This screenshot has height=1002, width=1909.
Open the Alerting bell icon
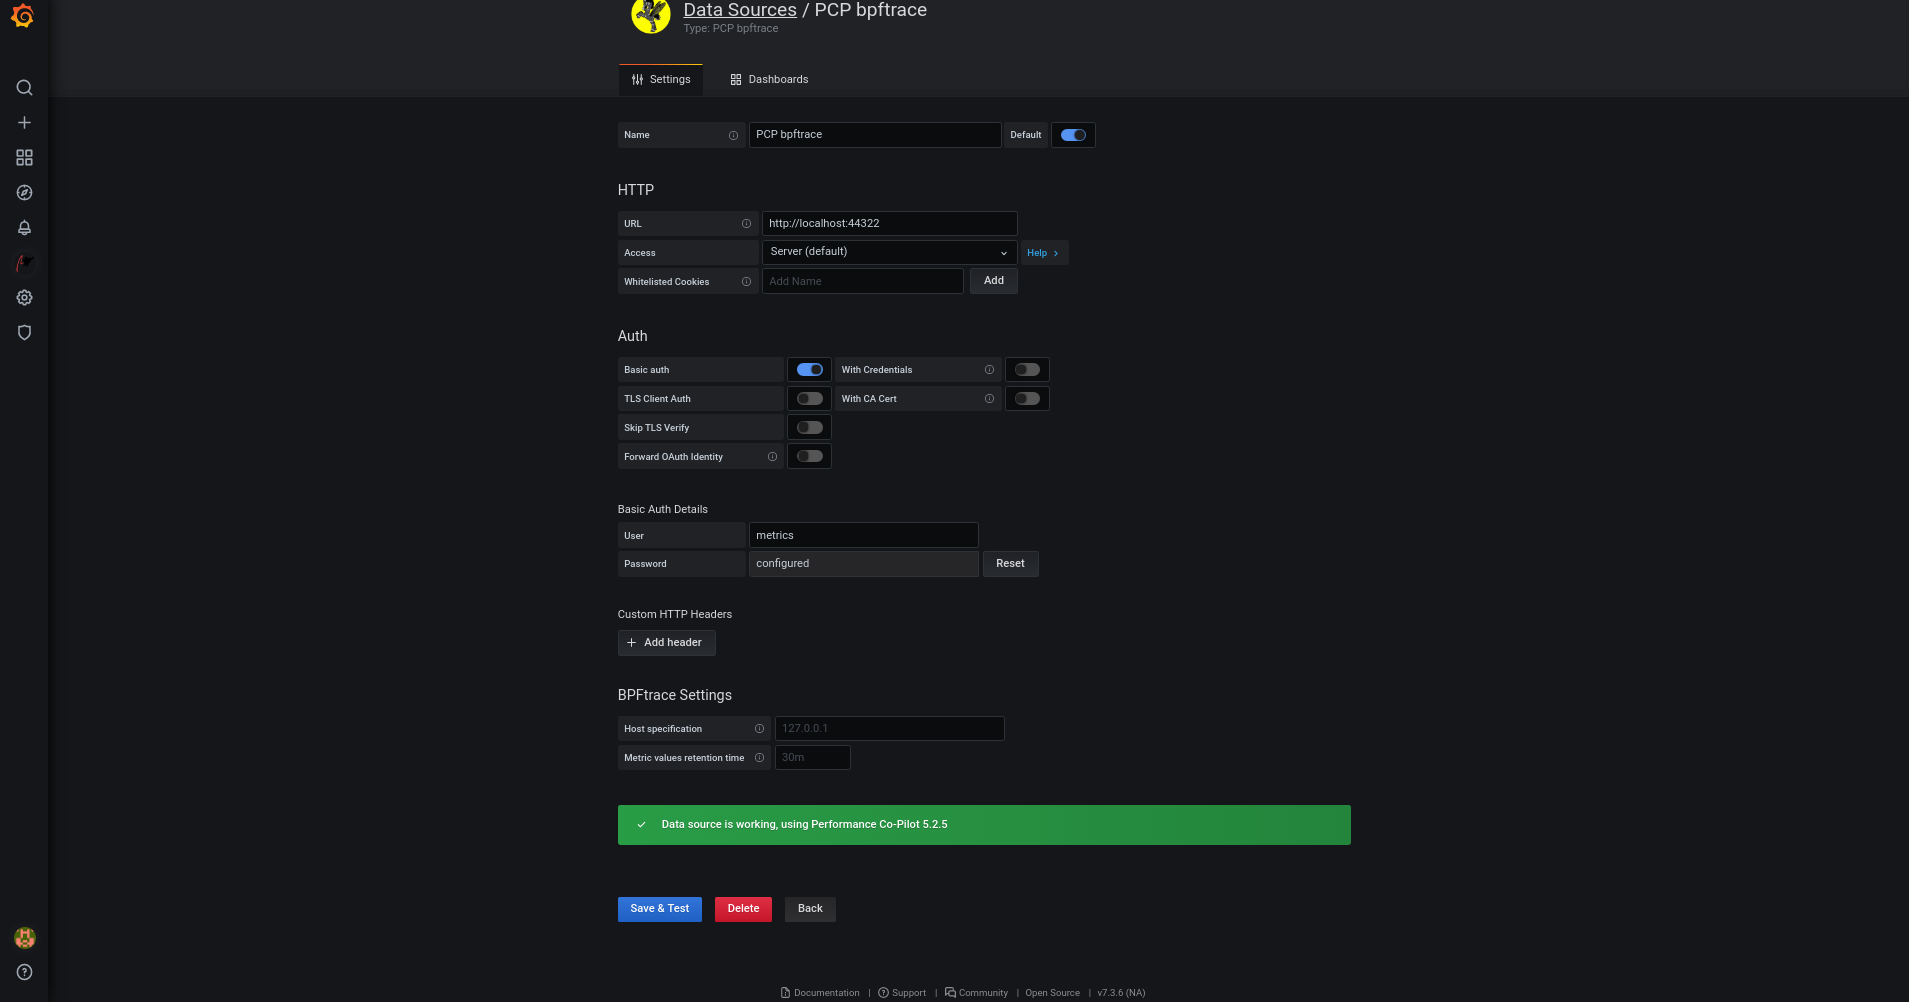pyautogui.click(x=24, y=228)
